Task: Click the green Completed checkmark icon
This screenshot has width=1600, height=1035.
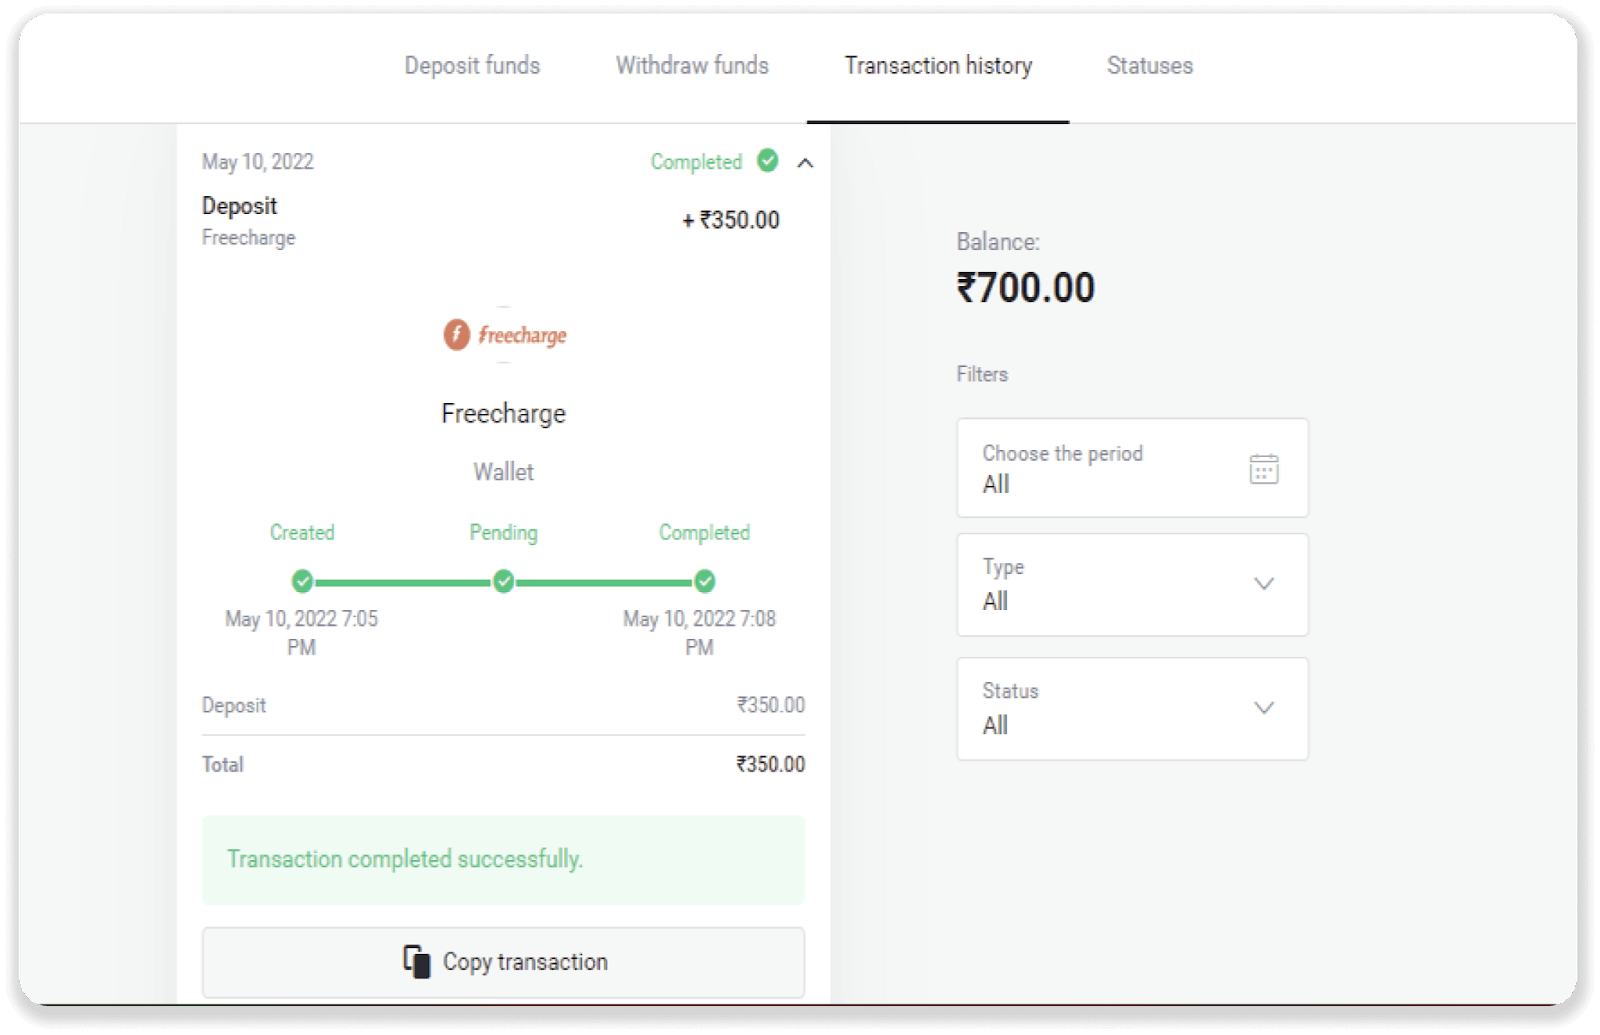Action: [768, 161]
